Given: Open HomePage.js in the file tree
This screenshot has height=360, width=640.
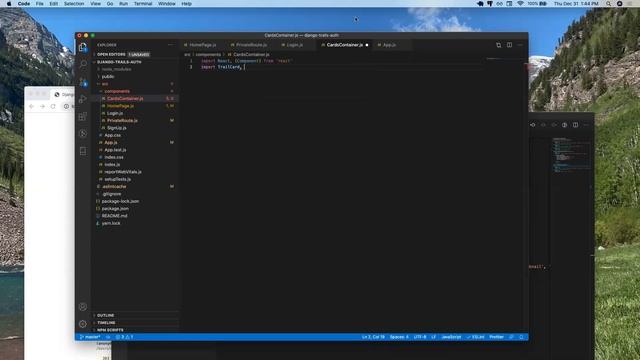Looking at the screenshot, I should pos(120,106).
